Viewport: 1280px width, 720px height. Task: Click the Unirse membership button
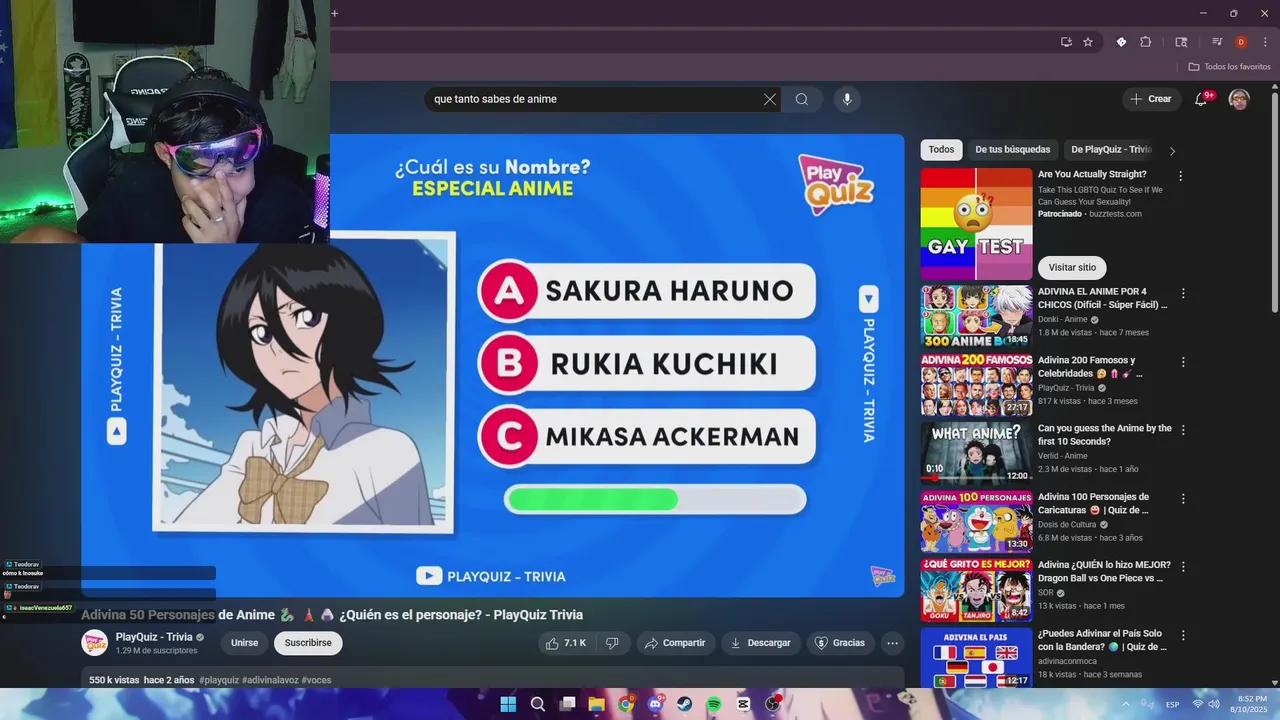(245, 643)
